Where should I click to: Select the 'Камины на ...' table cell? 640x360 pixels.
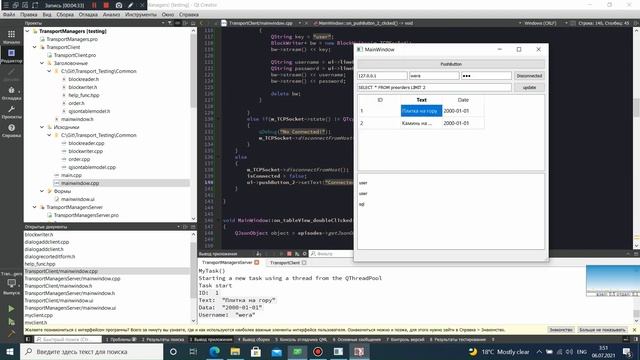coord(421,123)
